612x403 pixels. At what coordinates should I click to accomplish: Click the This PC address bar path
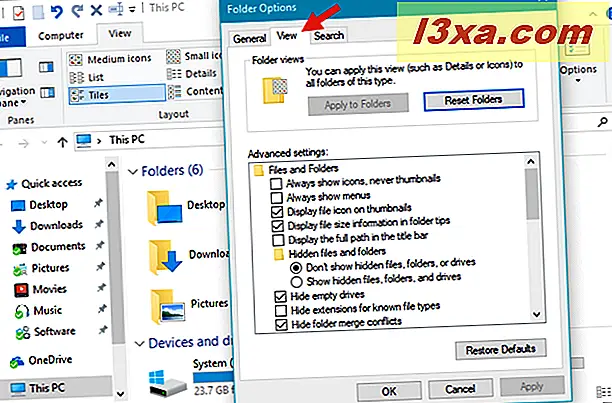tap(126, 140)
